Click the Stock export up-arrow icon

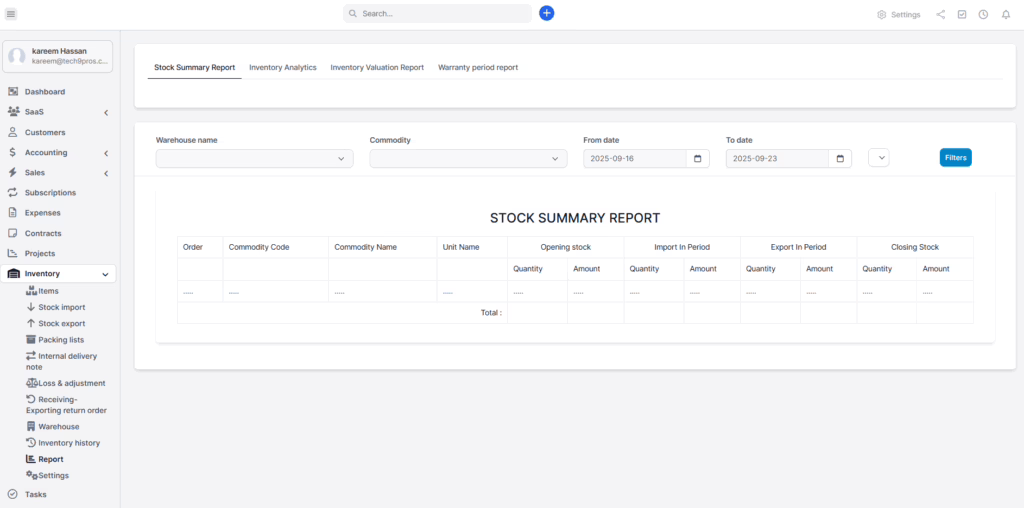(x=31, y=323)
